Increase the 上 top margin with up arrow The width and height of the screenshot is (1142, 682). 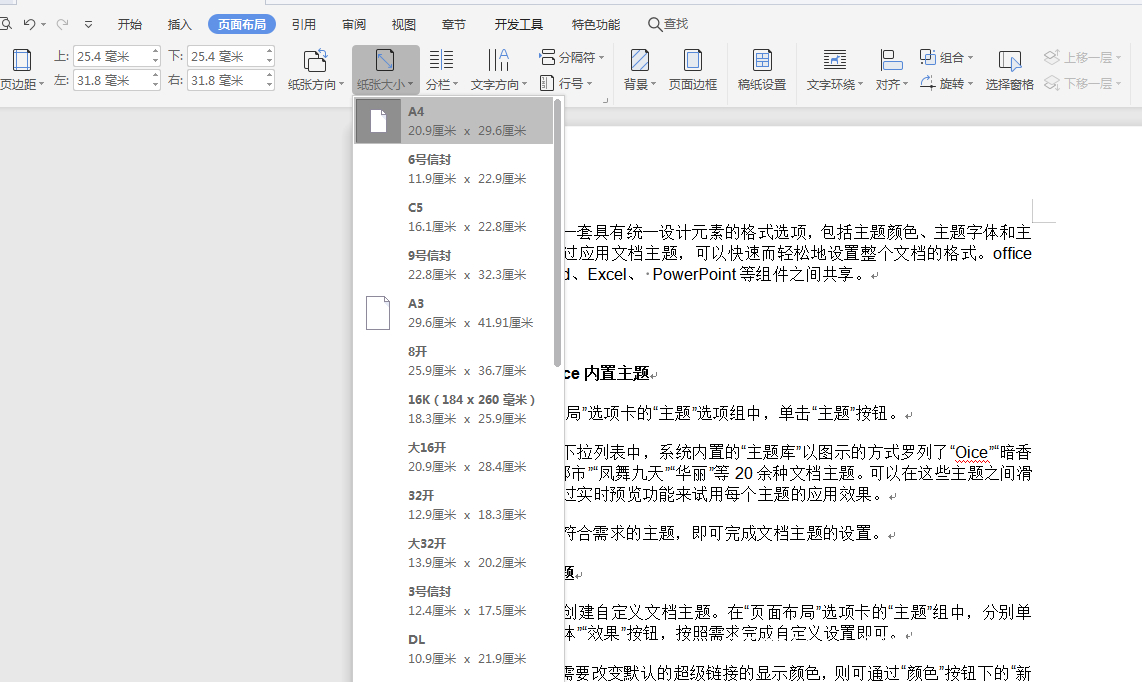click(155, 52)
